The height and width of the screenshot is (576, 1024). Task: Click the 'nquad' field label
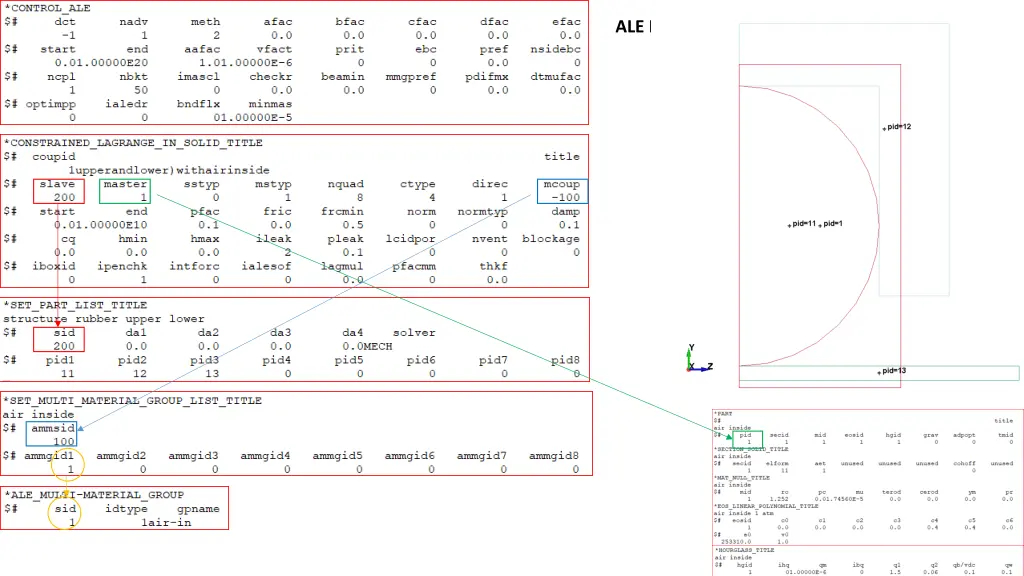(x=345, y=184)
